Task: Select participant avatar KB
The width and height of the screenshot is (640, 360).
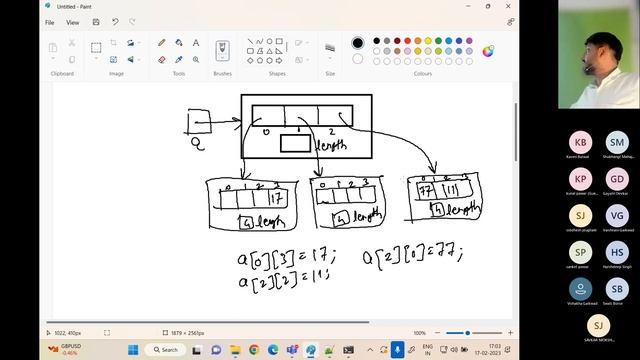Action: point(580,142)
